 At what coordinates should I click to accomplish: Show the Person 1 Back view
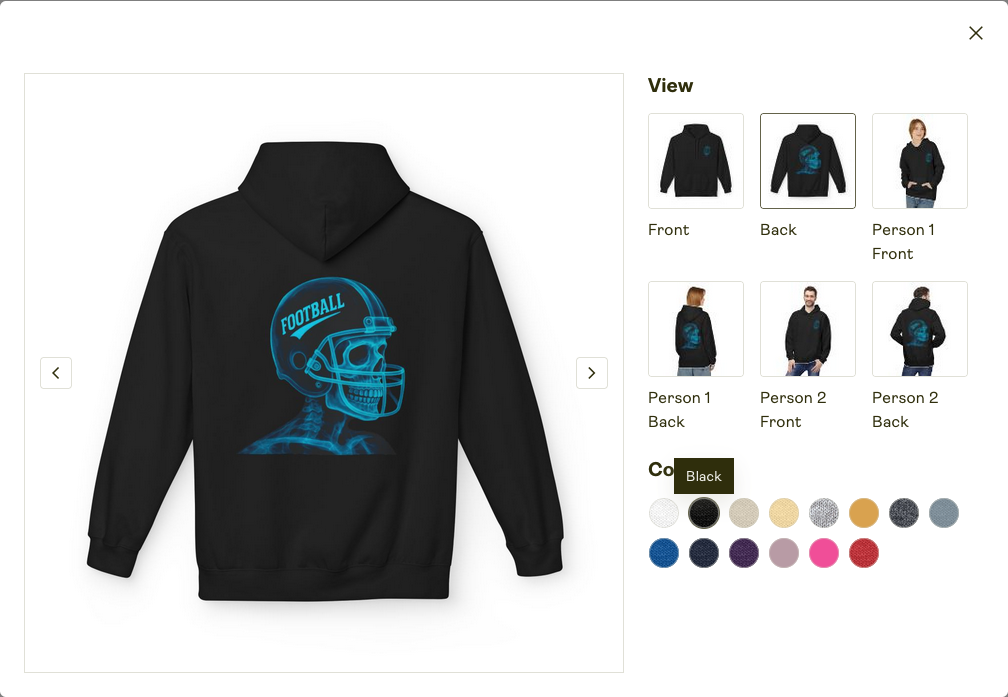coord(696,329)
